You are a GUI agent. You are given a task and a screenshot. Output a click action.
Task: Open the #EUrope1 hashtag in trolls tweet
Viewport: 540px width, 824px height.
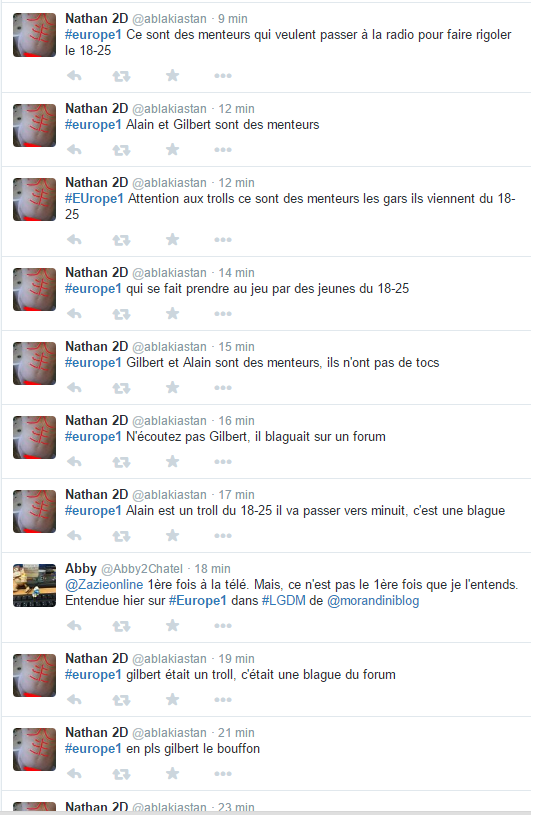coord(94,199)
